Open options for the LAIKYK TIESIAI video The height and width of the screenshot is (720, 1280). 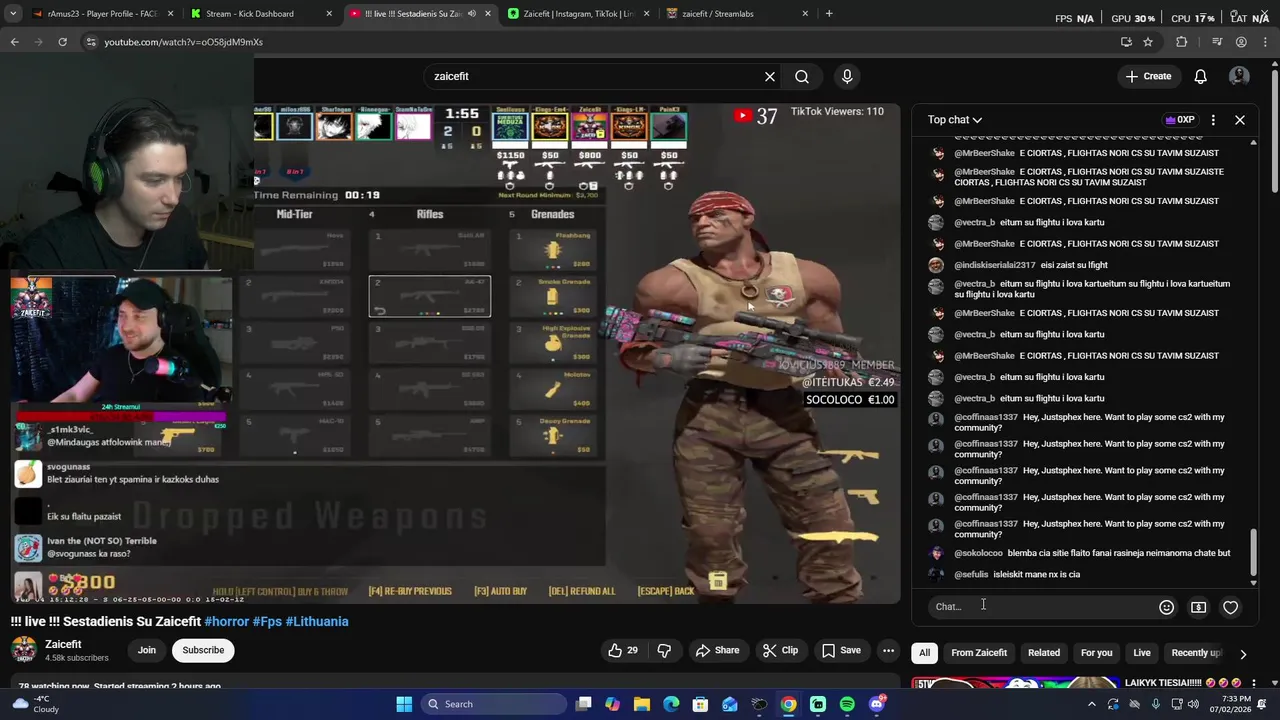coord(1254,684)
